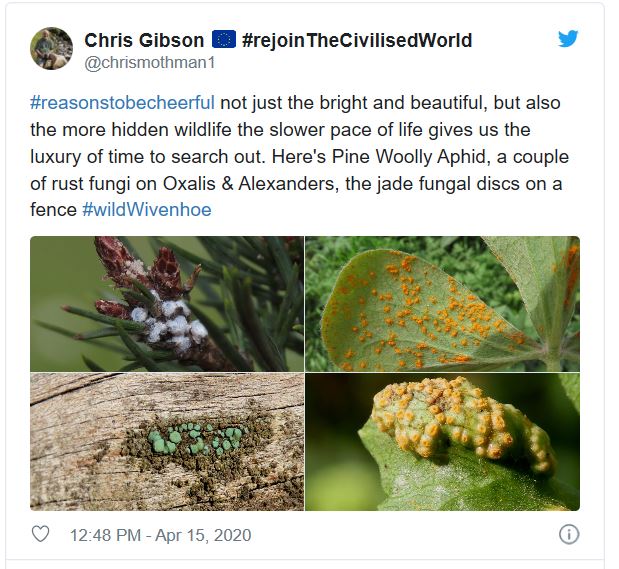Open Chris Gibson's profile avatar

pyautogui.click(x=51, y=49)
